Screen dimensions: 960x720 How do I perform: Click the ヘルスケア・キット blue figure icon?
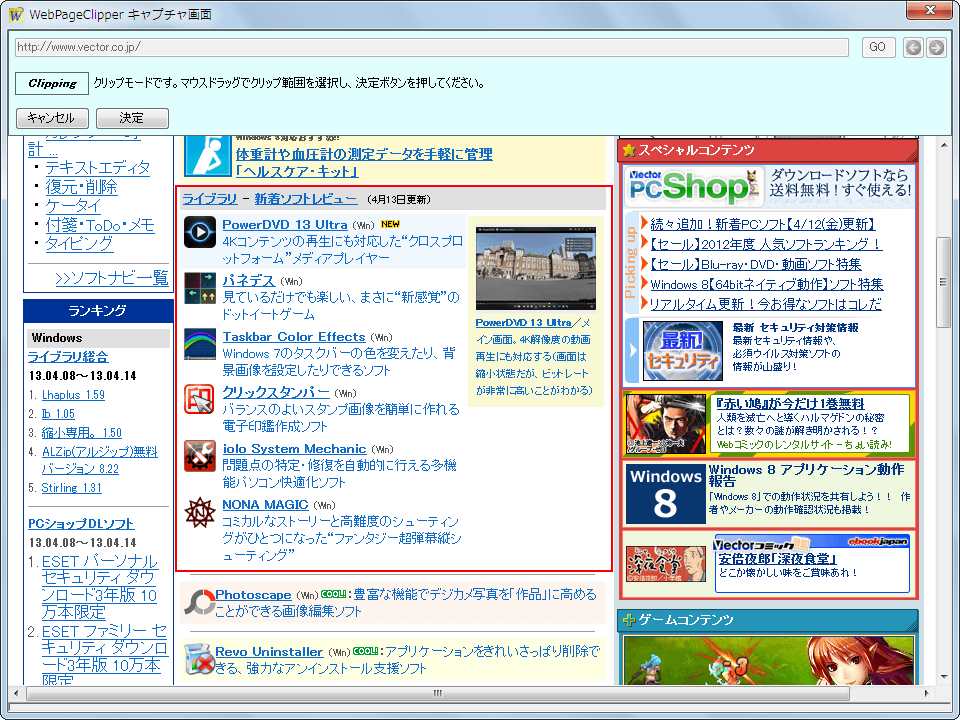click(x=208, y=156)
